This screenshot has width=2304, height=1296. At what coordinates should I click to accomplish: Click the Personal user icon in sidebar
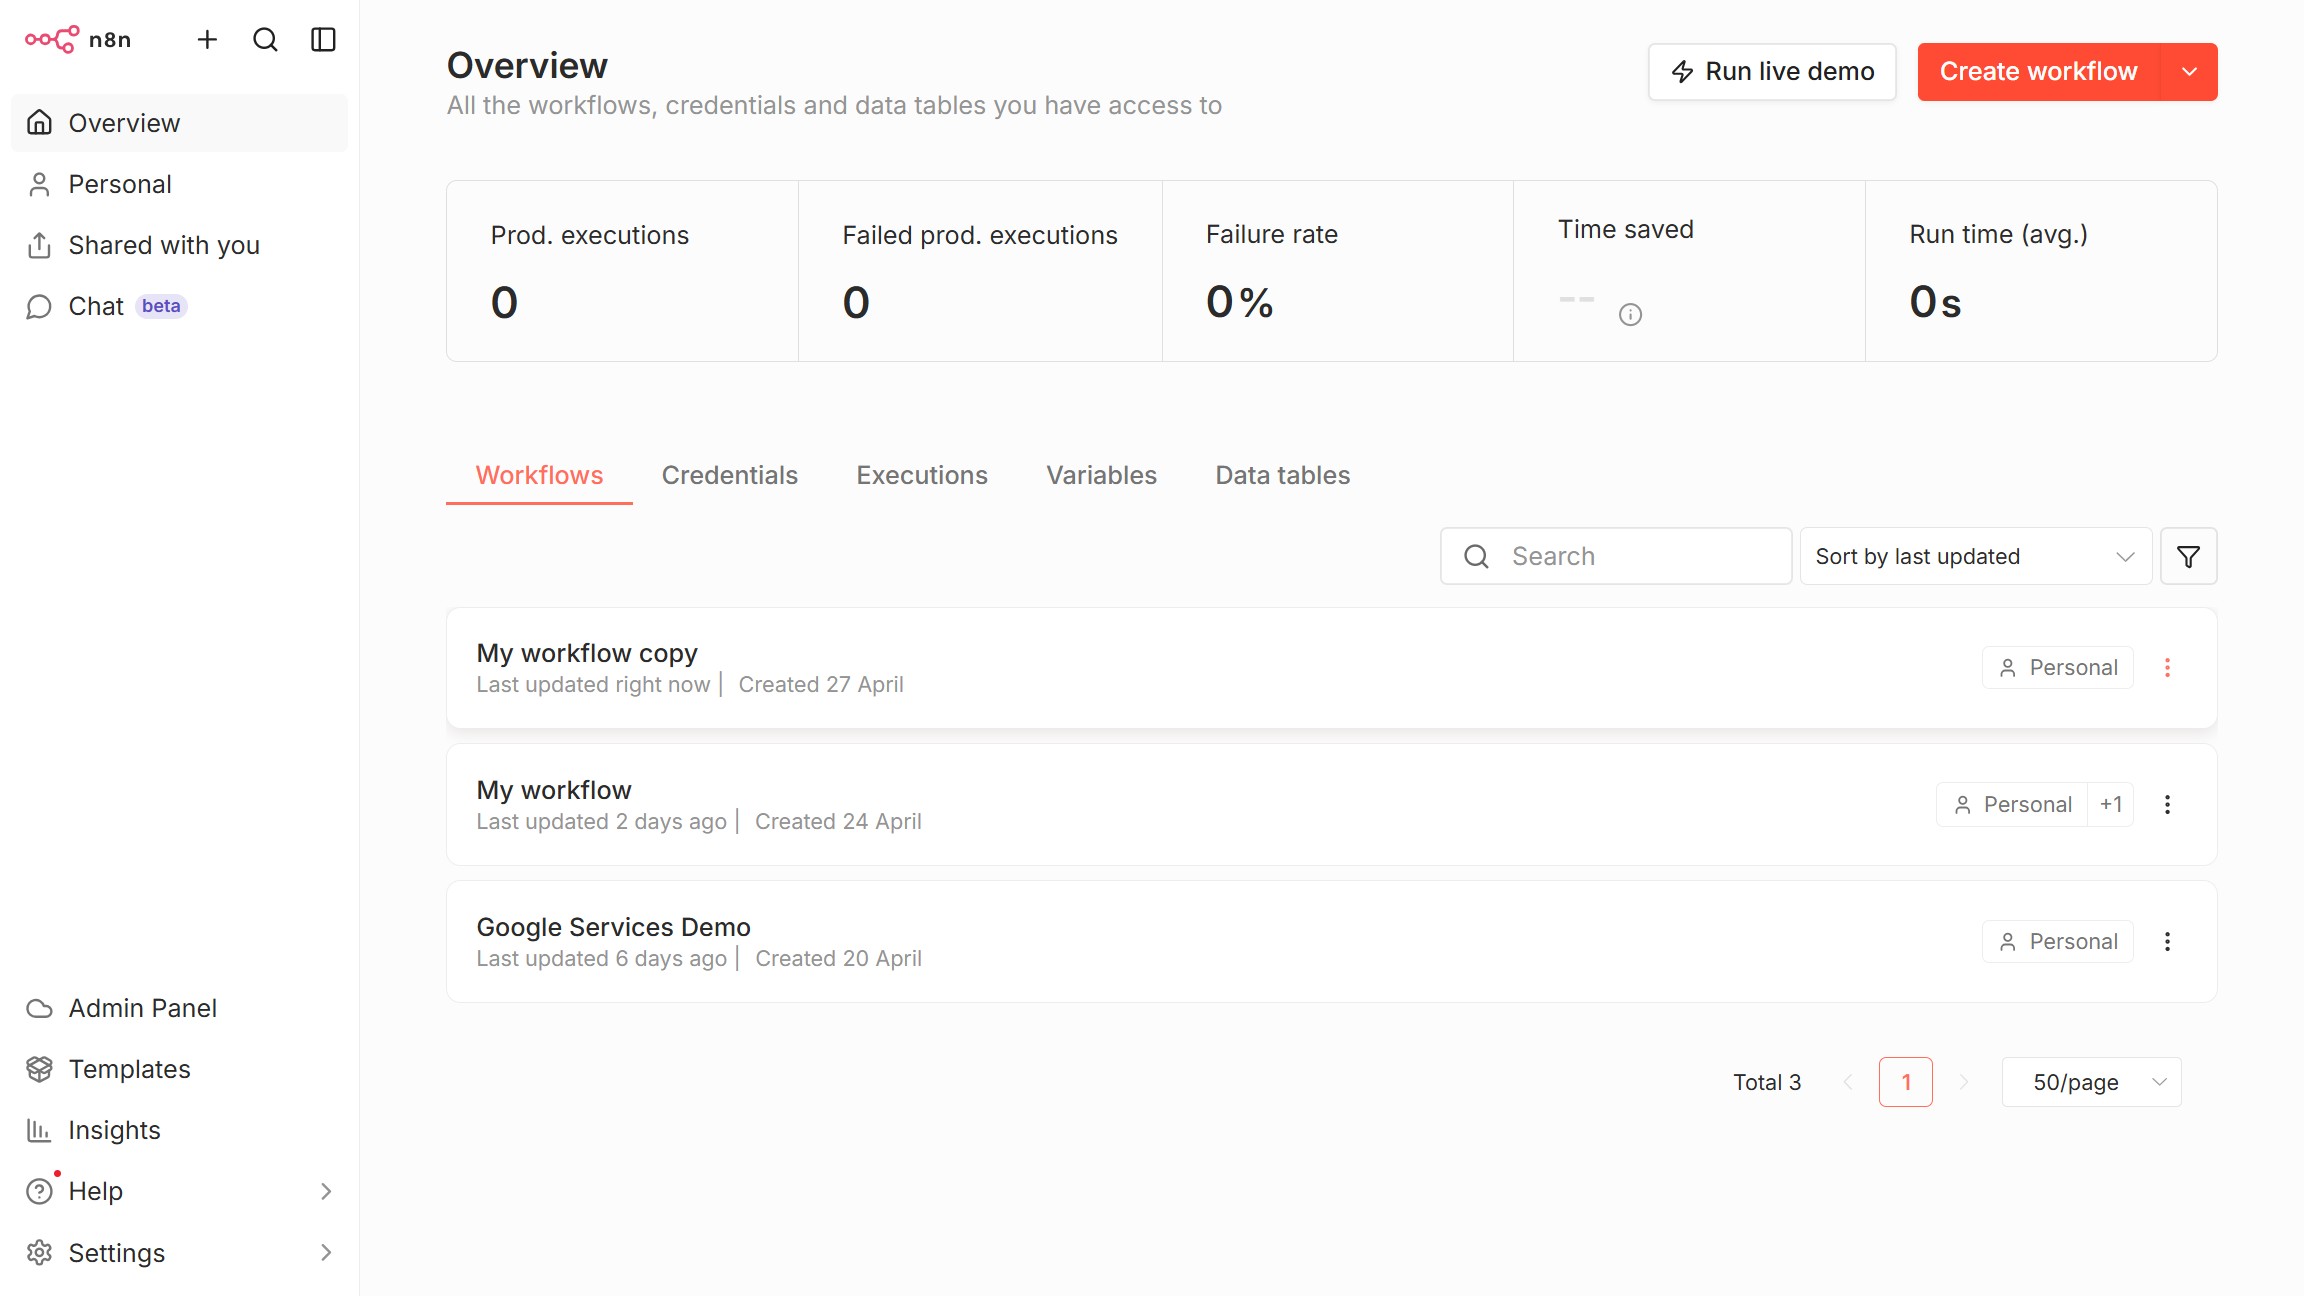point(39,184)
